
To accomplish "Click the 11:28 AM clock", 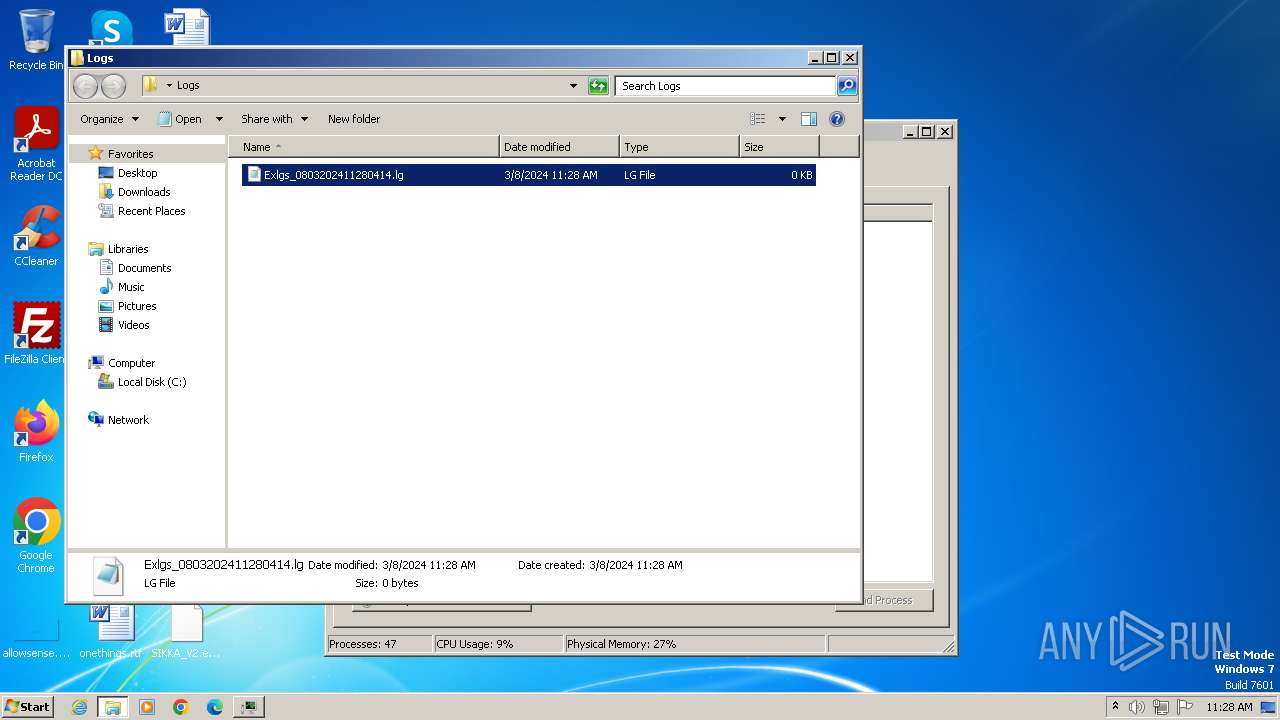I will 1229,707.
